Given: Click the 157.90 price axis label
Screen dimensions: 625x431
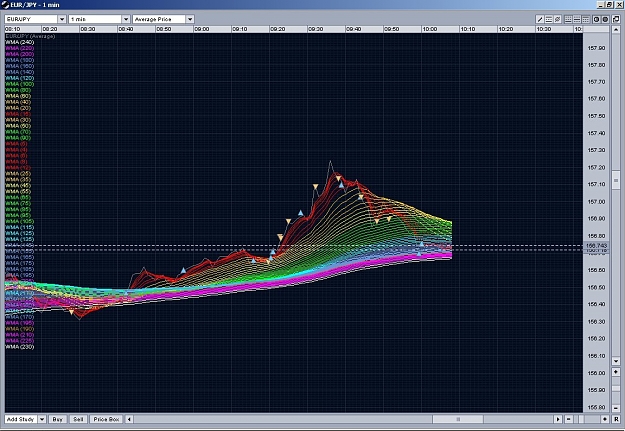Looking at the screenshot, I should 596,48.
